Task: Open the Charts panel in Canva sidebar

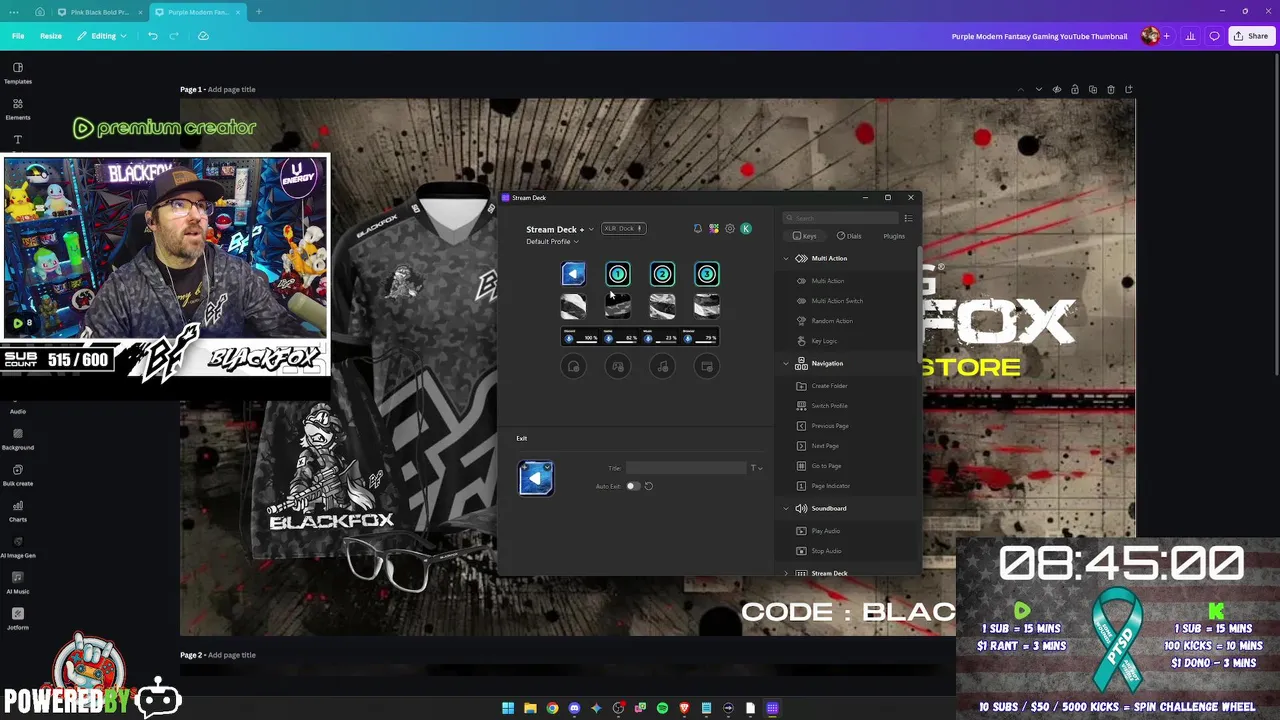Action: coord(18,511)
